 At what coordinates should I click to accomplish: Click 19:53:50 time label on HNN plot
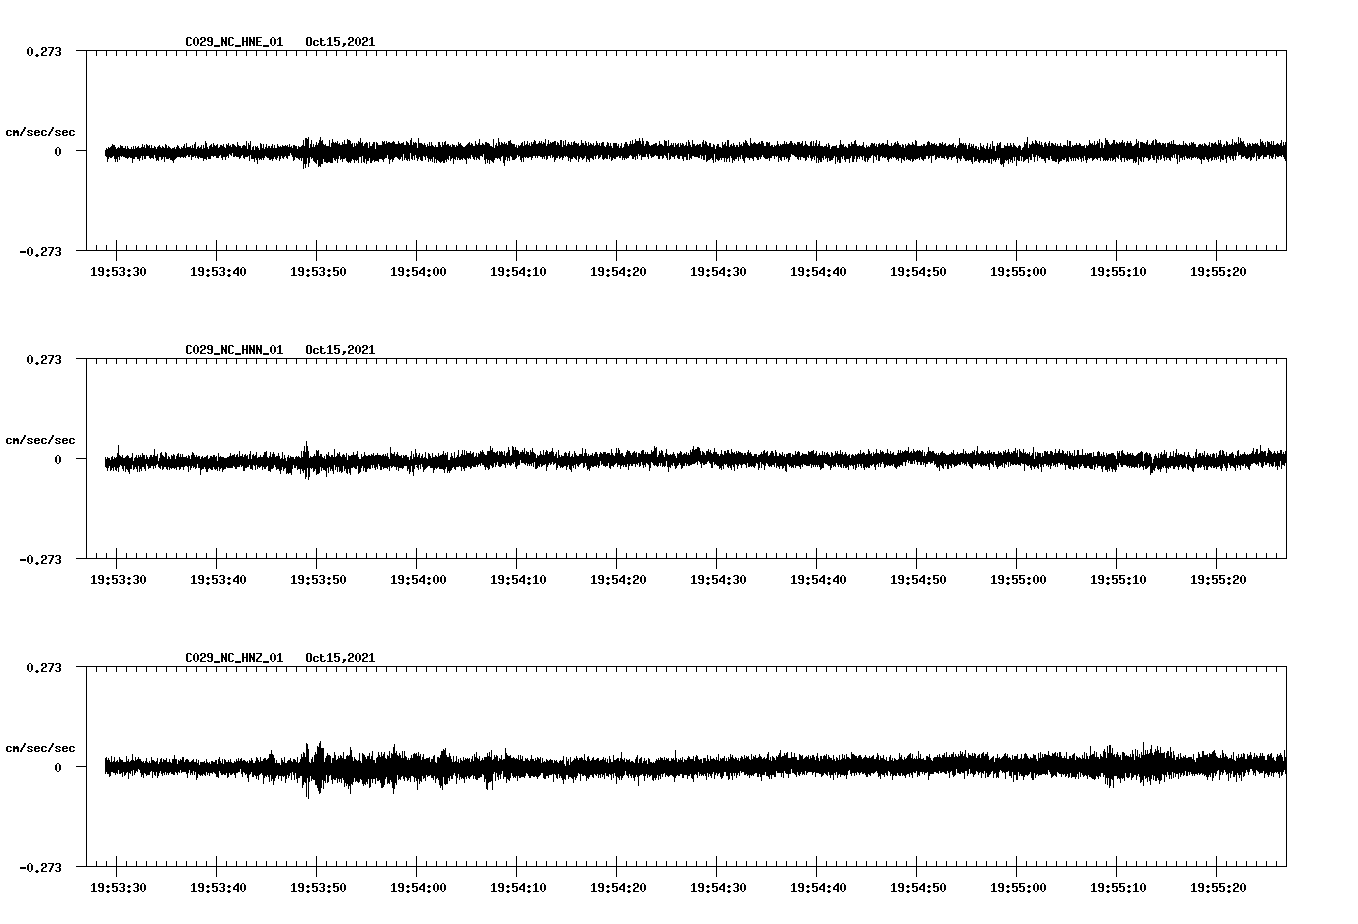click(x=318, y=580)
